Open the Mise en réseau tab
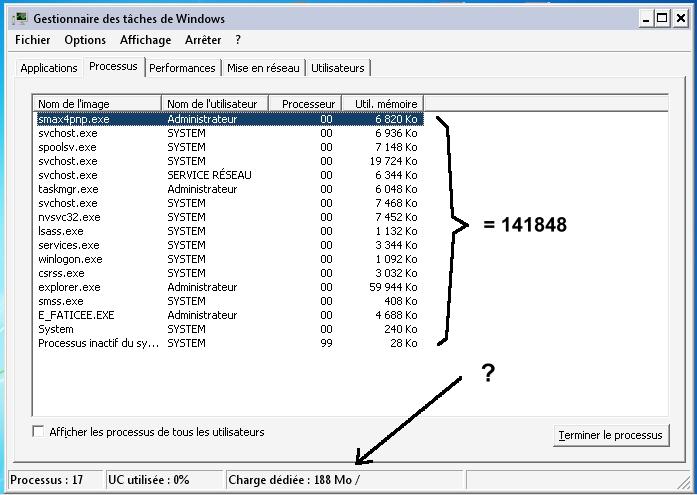Viewport: 697px width, 495px height. pyautogui.click(x=263, y=68)
